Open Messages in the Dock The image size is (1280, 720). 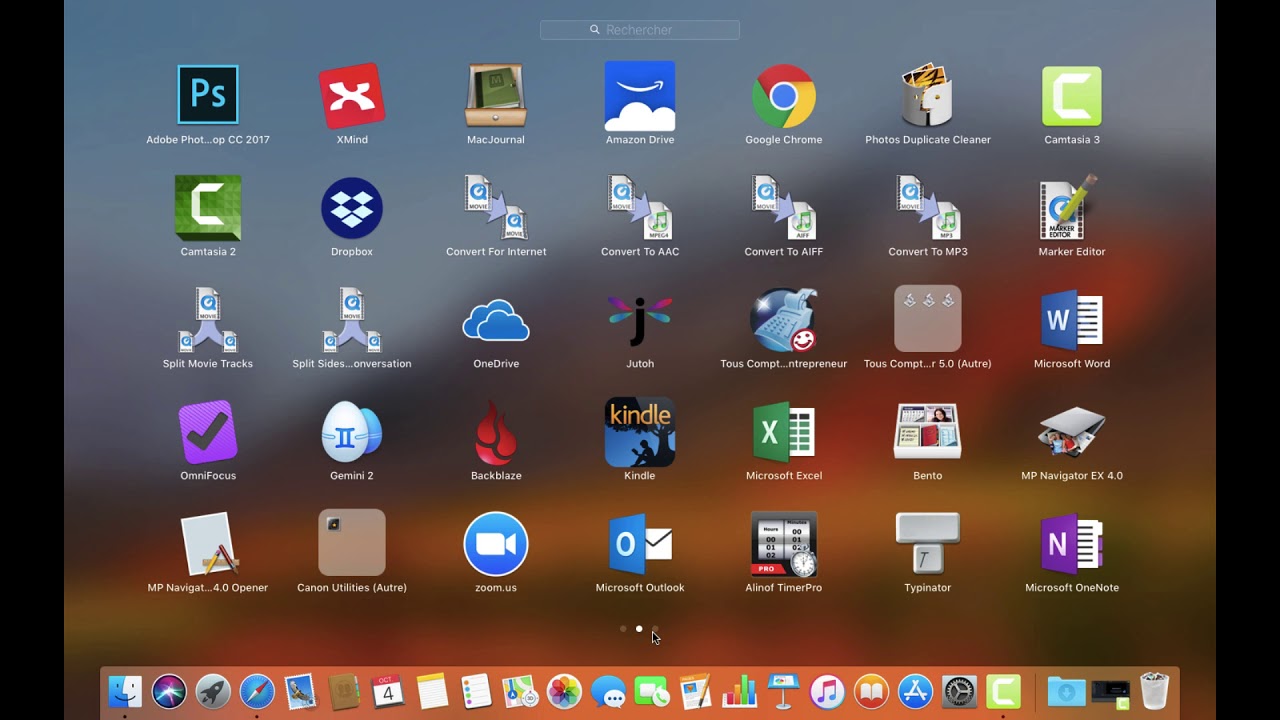(608, 691)
